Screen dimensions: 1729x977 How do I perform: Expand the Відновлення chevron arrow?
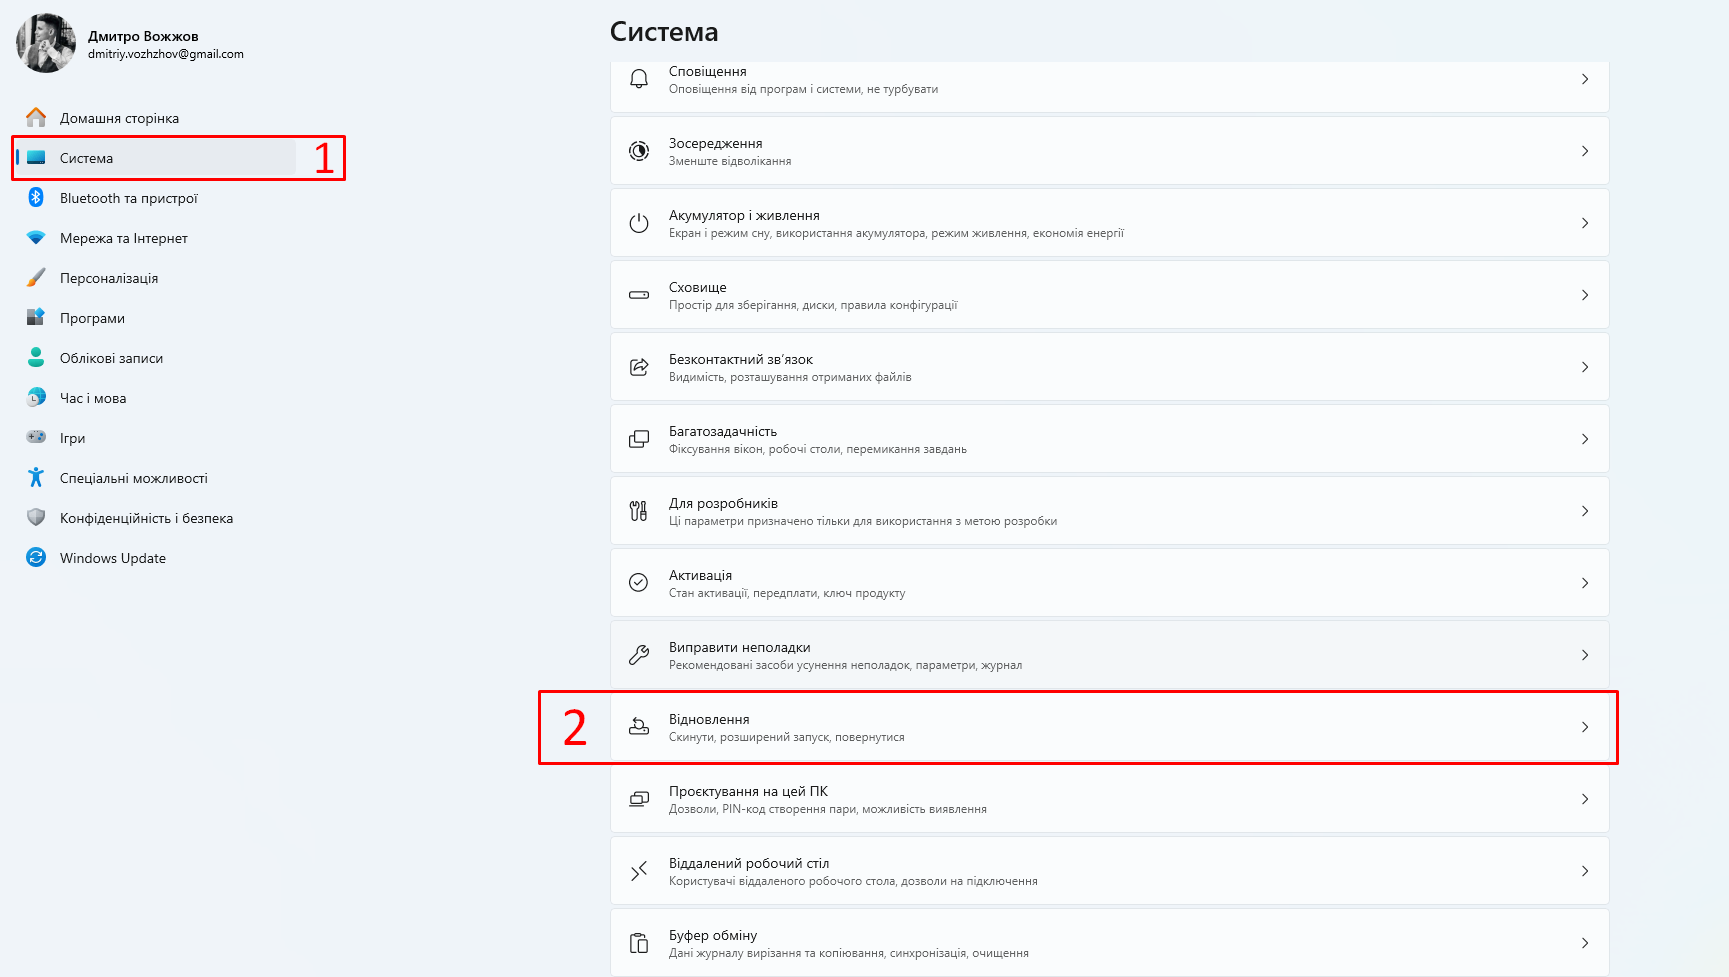click(1585, 727)
